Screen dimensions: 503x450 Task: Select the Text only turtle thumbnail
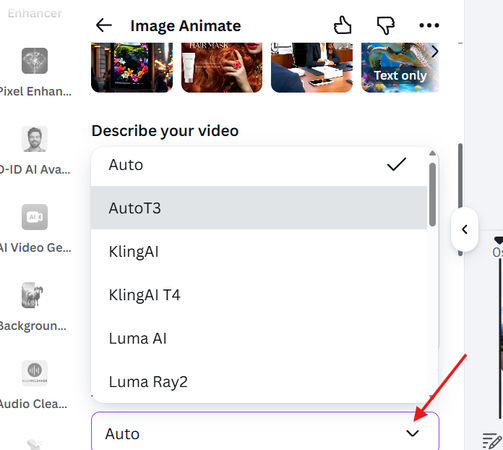pos(400,67)
